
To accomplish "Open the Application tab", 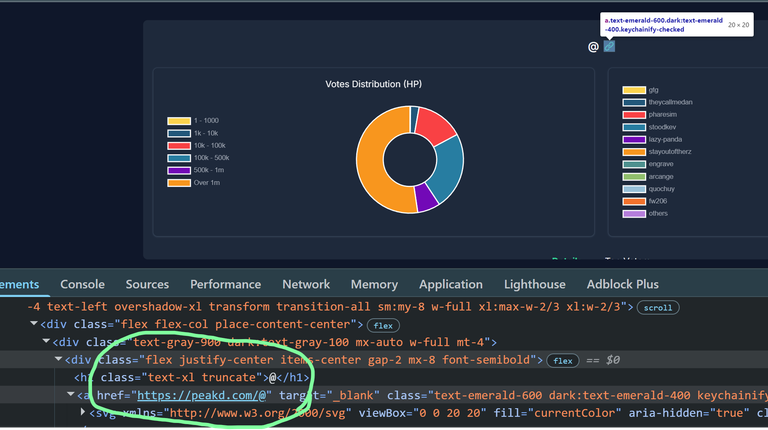I will click(x=451, y=284).
